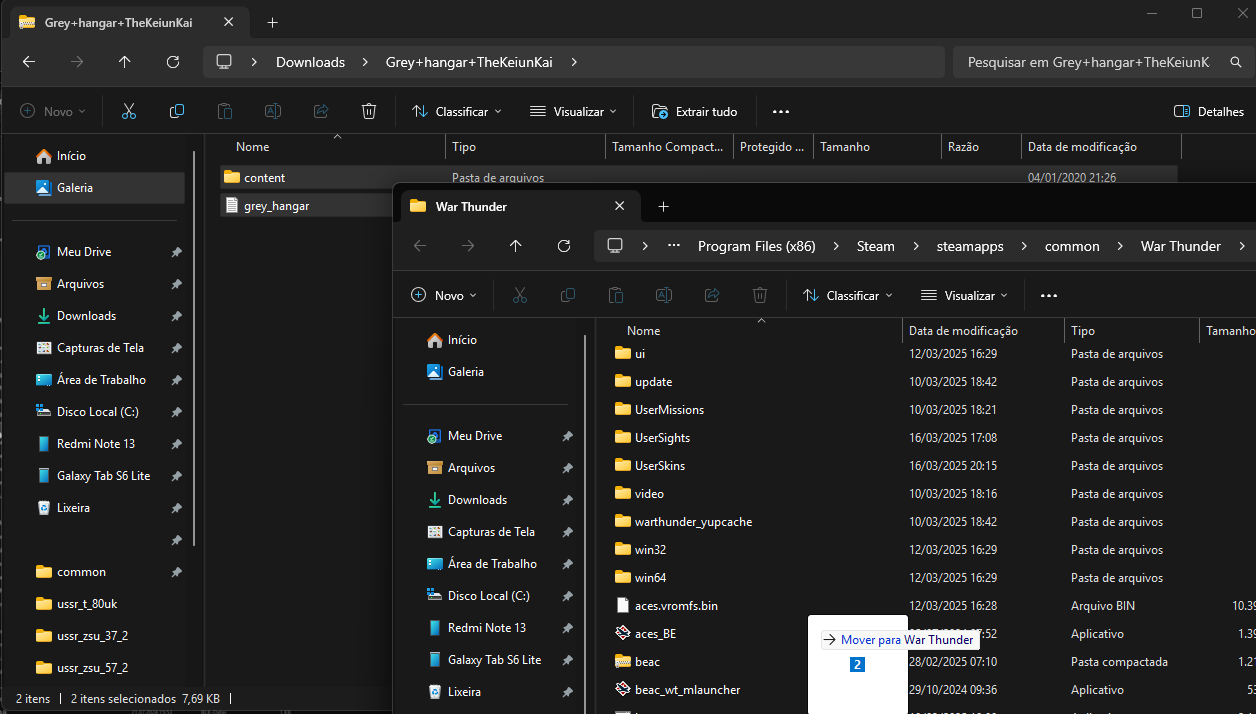This screenshot has height=714, width=1256.
Task: Select the UserSkins folder
Action: [x=659, y=465]
